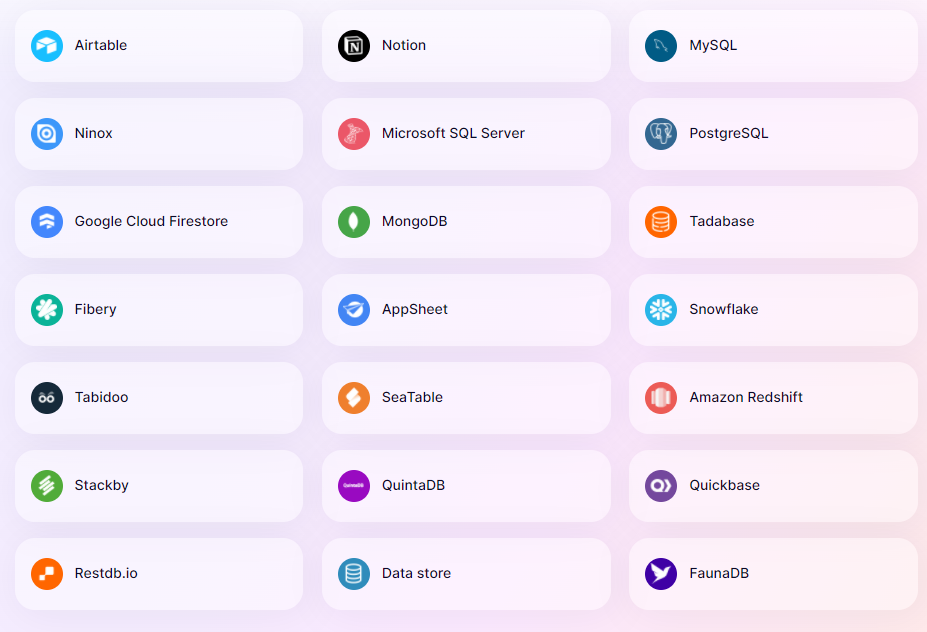Click the Ninox blue icon
Image resolution: width=927 pixels, height=632 pixels.
47,134
